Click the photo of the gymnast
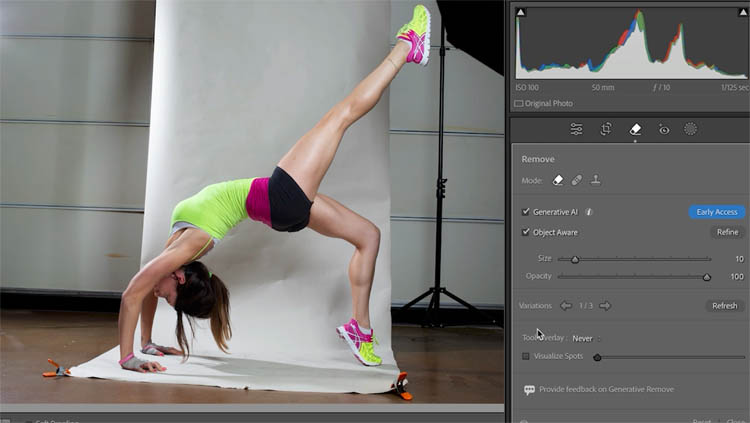 [x=252, y=202]
